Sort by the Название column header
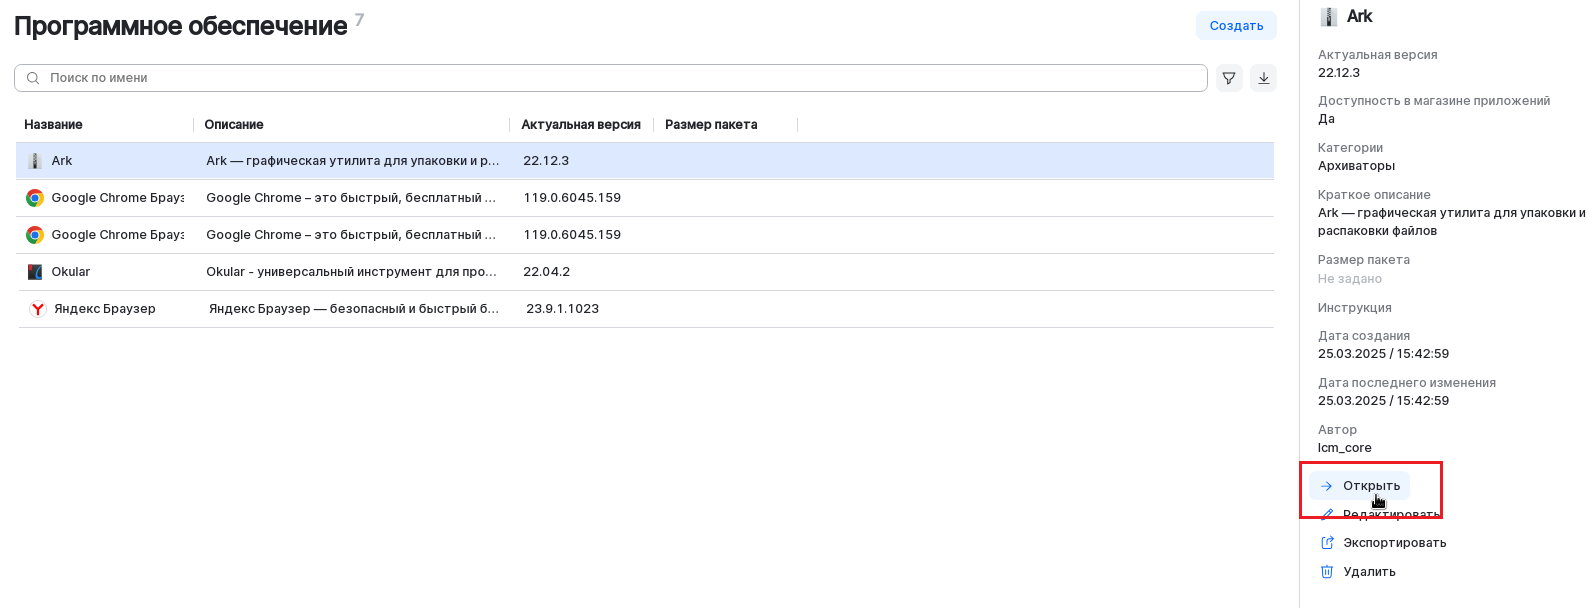Image resolution: width=1587 pixels, height=608 pixels. 54,125
